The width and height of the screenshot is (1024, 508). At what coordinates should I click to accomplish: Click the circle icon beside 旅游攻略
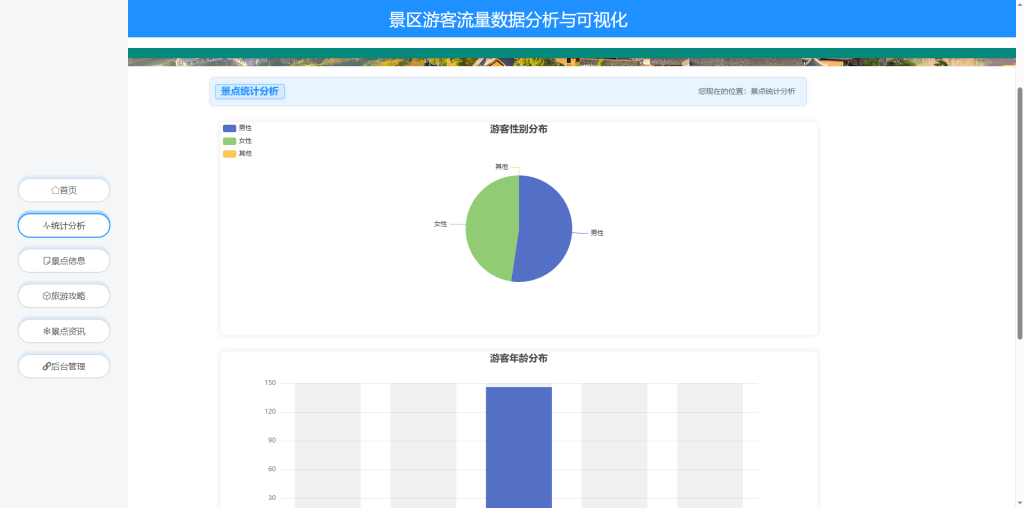[46, 296]
